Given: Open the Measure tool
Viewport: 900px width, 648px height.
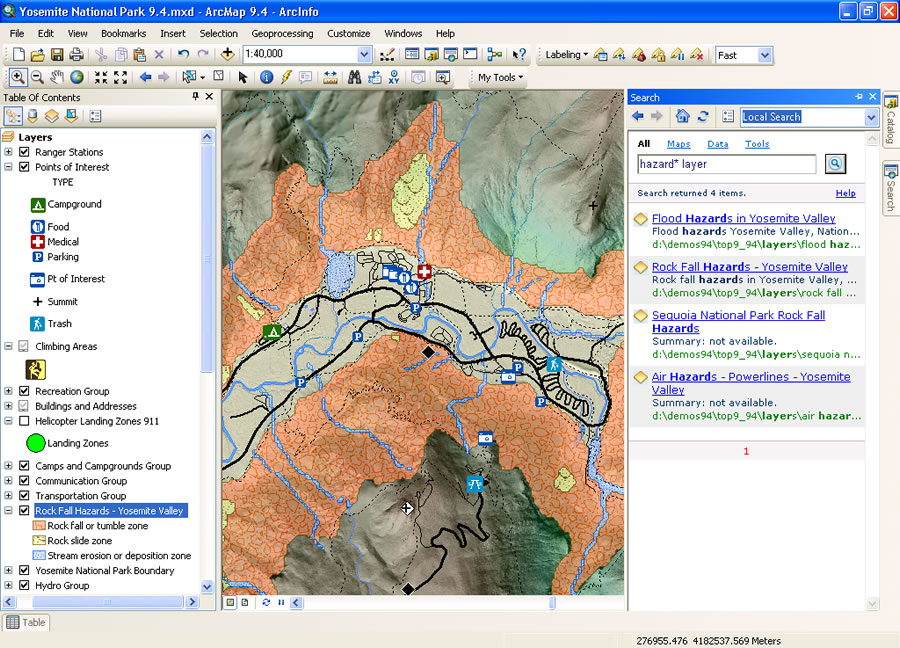Looking at the screenshot, I should 330,77.
